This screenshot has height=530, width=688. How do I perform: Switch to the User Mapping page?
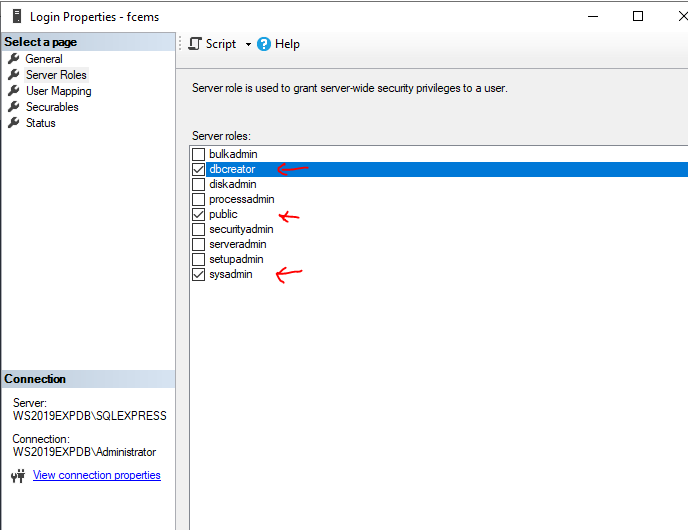point(58,91)
